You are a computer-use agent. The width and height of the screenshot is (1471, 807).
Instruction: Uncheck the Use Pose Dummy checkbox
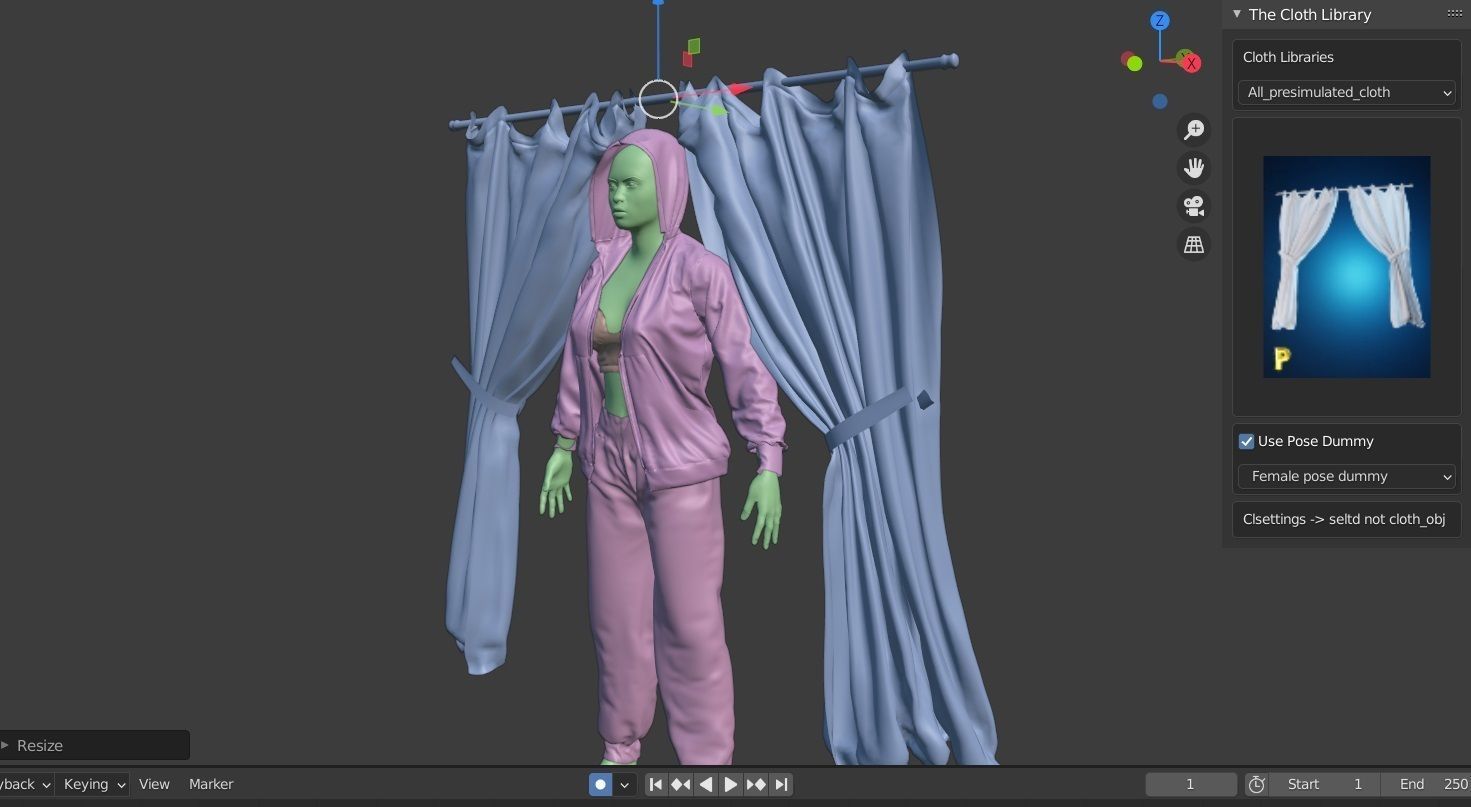pos(1246,441)
